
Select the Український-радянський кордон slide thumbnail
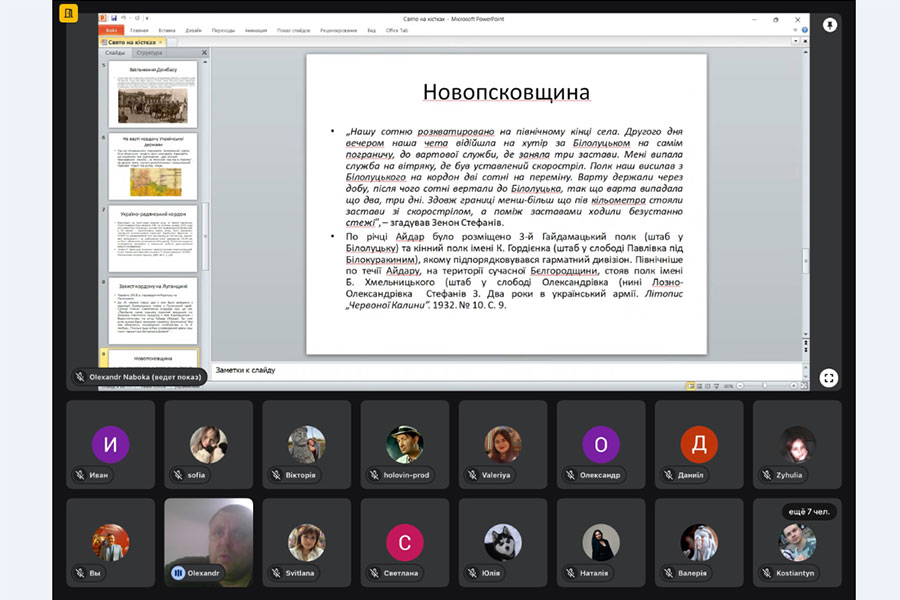[x=152, y=240]
